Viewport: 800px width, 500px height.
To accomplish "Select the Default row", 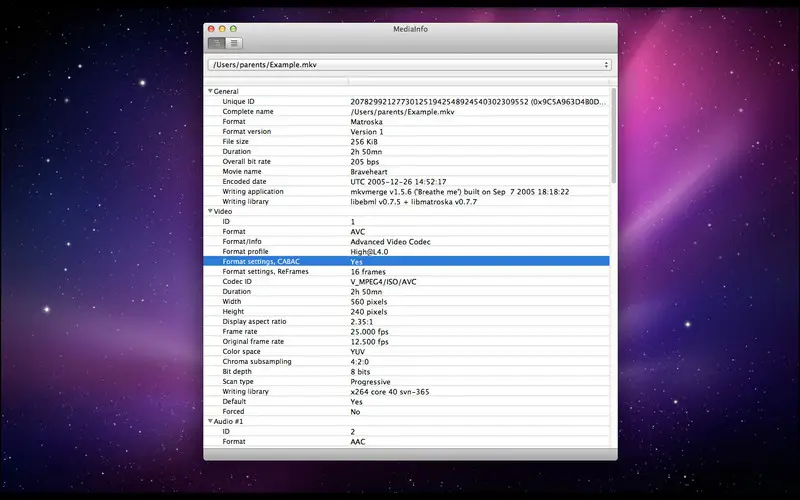I will point(406,402).
